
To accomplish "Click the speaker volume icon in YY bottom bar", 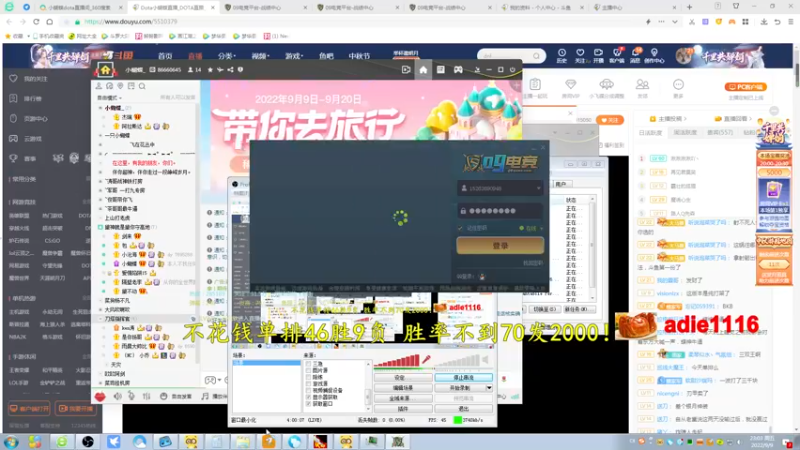I will pyautogui.click(x=118, y=396).
